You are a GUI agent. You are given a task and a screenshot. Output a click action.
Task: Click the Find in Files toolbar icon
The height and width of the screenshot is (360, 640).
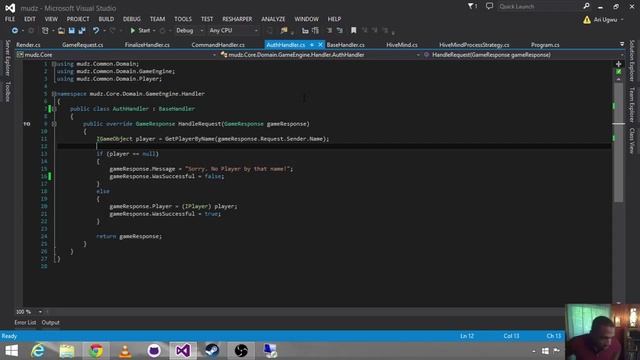(284, 31)
